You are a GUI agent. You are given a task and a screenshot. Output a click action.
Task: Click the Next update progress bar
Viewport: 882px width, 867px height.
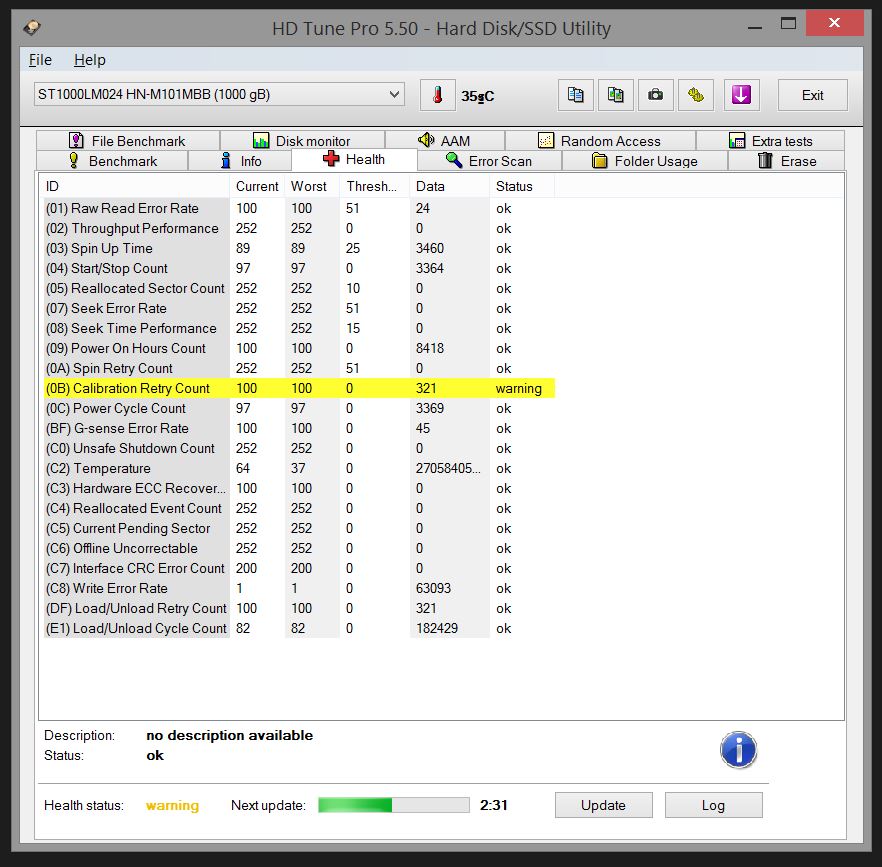394,805
